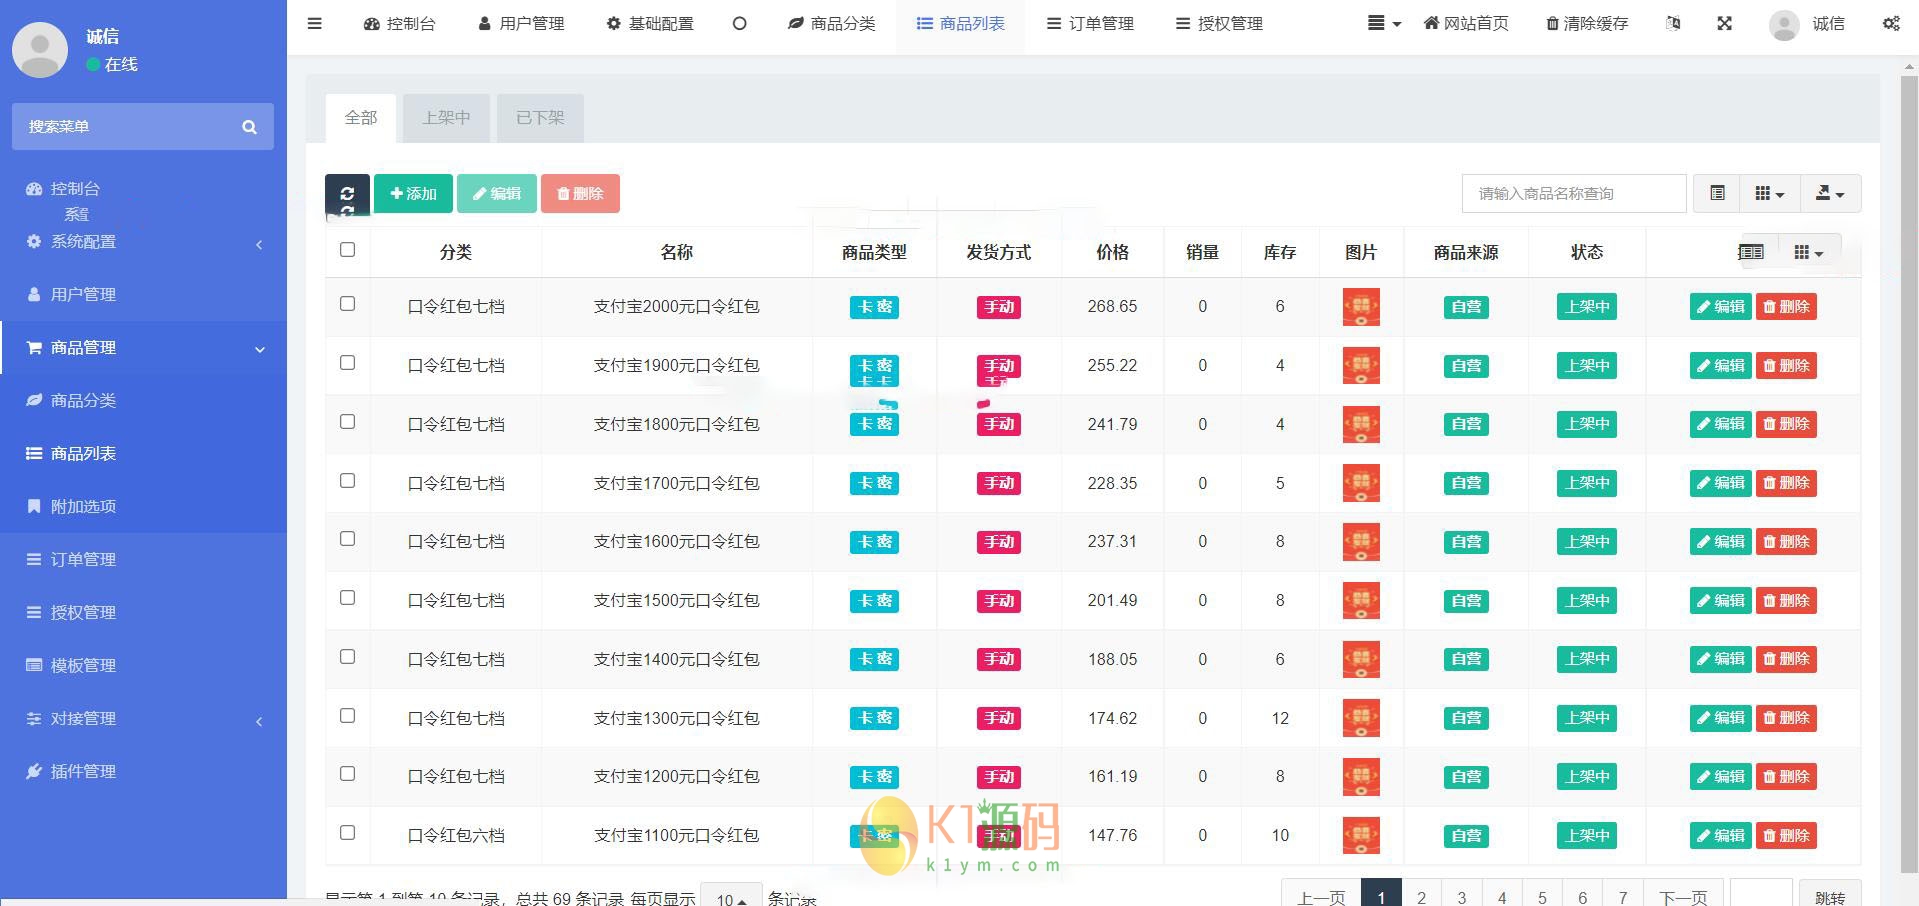Screen dimensions: 1919x906
Task: Click the sidebar collapse hamburger icon
Action: pyautogui.click(x=315, y=23)
